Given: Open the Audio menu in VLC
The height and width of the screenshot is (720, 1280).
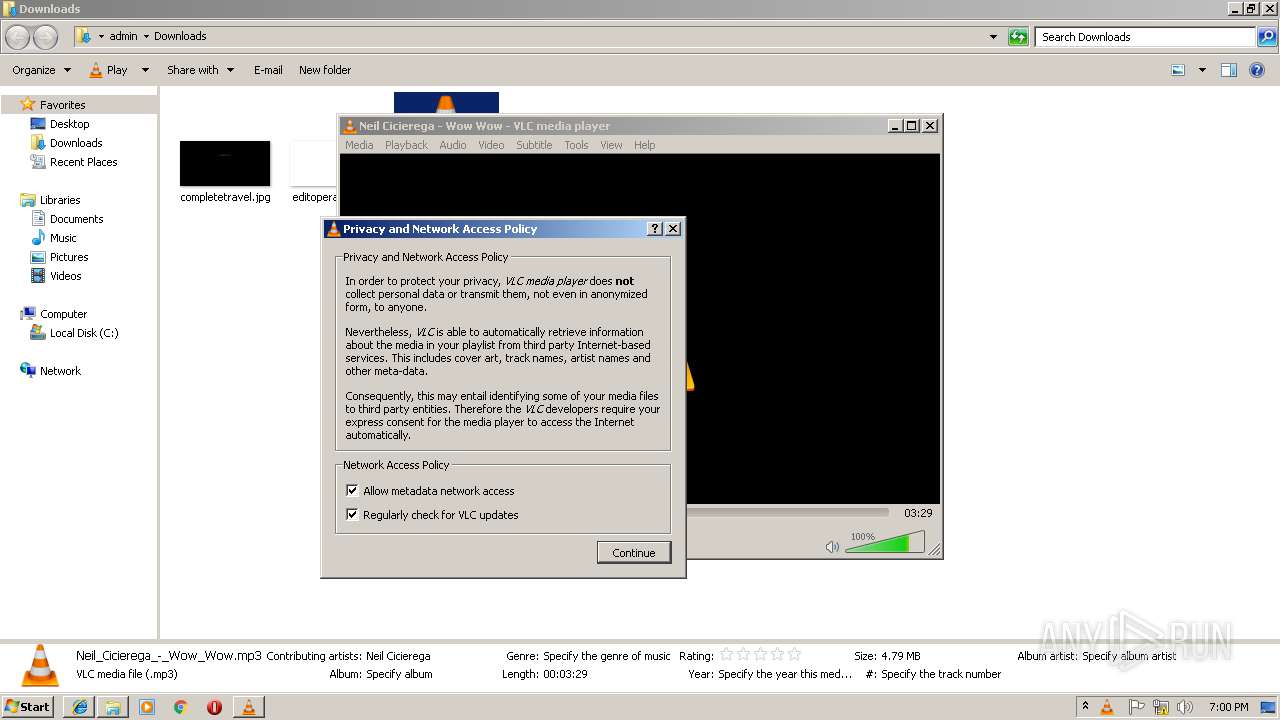Looking at the screenshot, I should 453,145.
